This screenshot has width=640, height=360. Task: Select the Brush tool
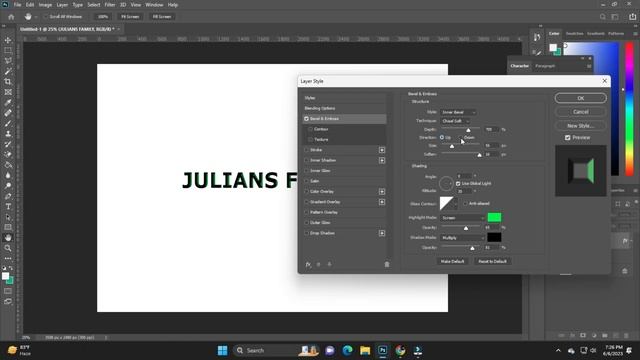(8, 123)
